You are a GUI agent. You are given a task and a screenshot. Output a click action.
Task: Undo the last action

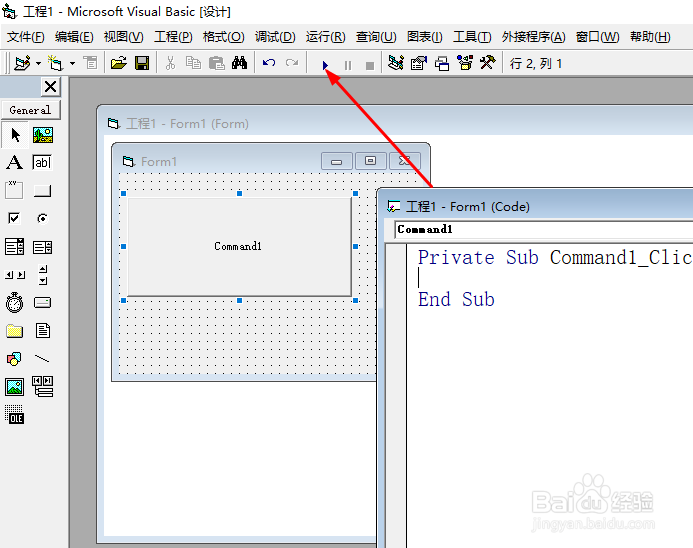tap(269, 64)
